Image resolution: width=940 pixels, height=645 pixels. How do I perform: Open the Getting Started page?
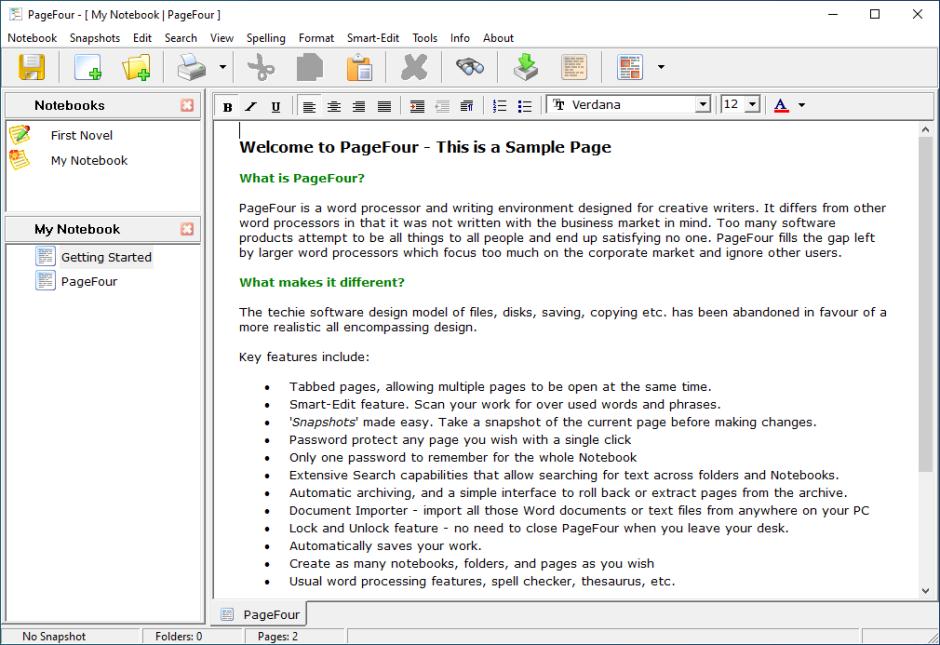[x=106, y=257]
